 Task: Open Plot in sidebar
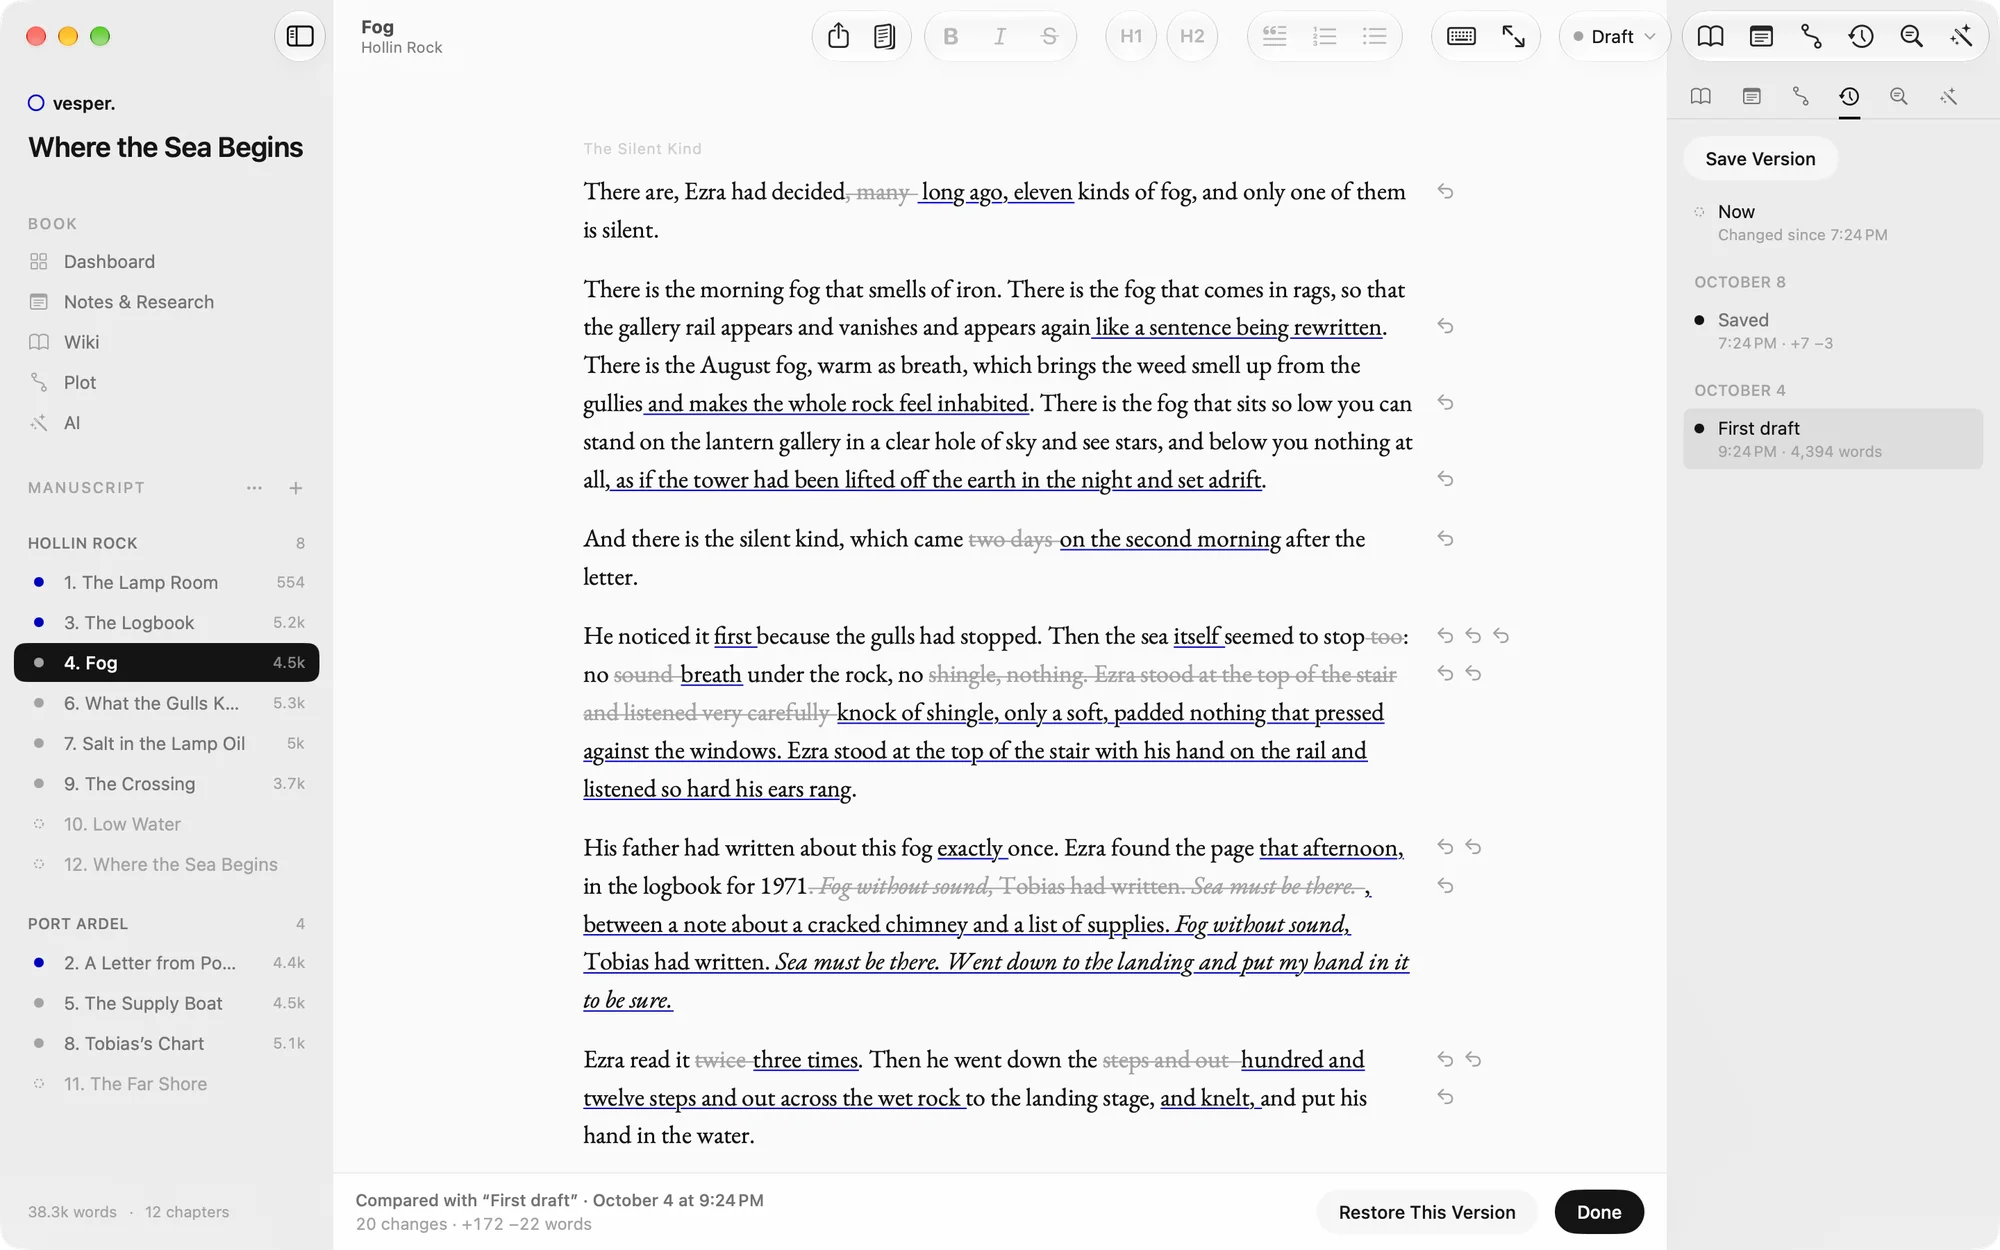coord(166,382)
